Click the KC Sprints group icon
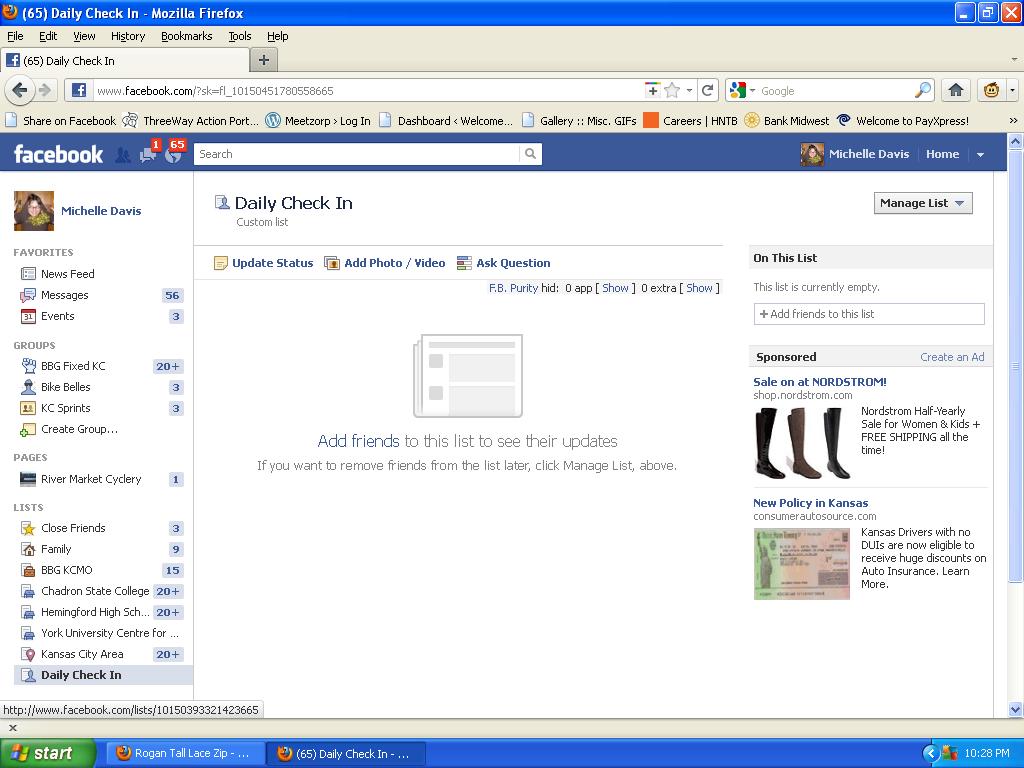This screenshot has width=1024, height=768. 28,408
